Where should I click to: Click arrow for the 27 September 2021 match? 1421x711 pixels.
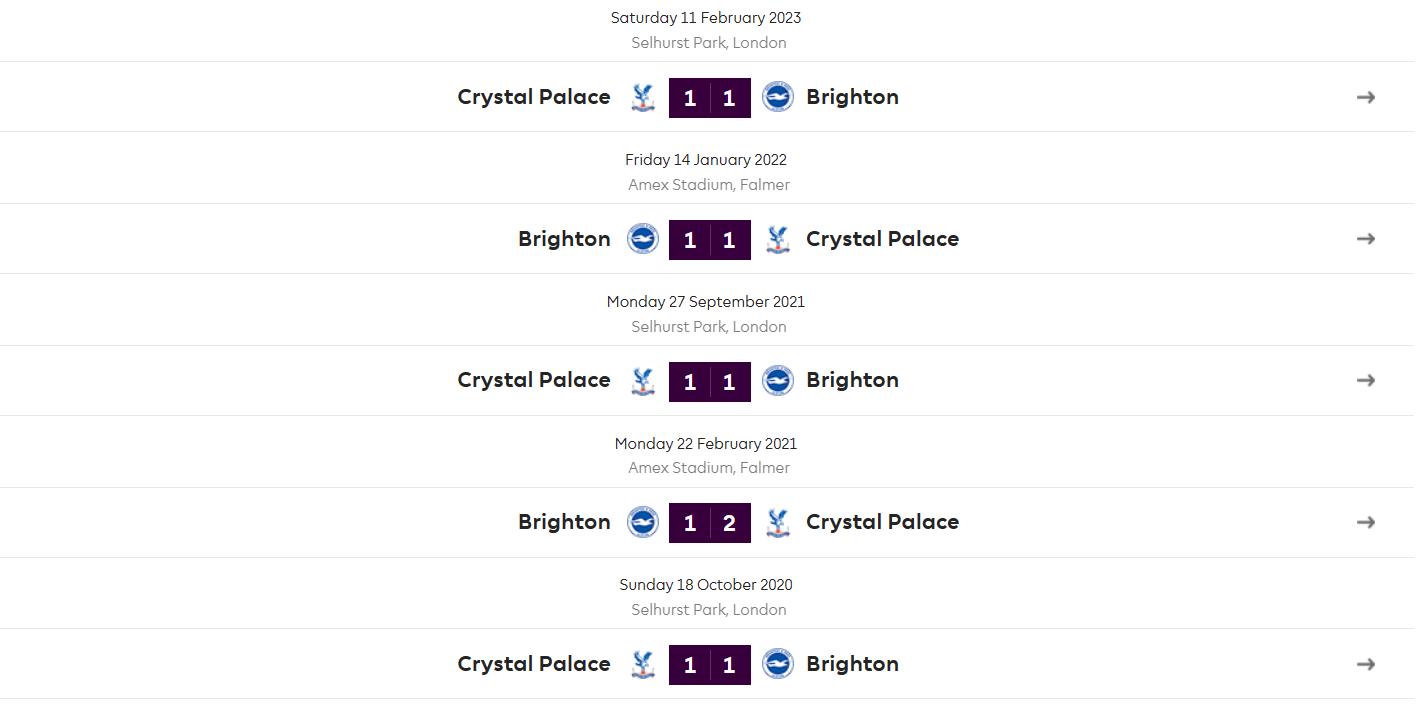(1366, 380)
